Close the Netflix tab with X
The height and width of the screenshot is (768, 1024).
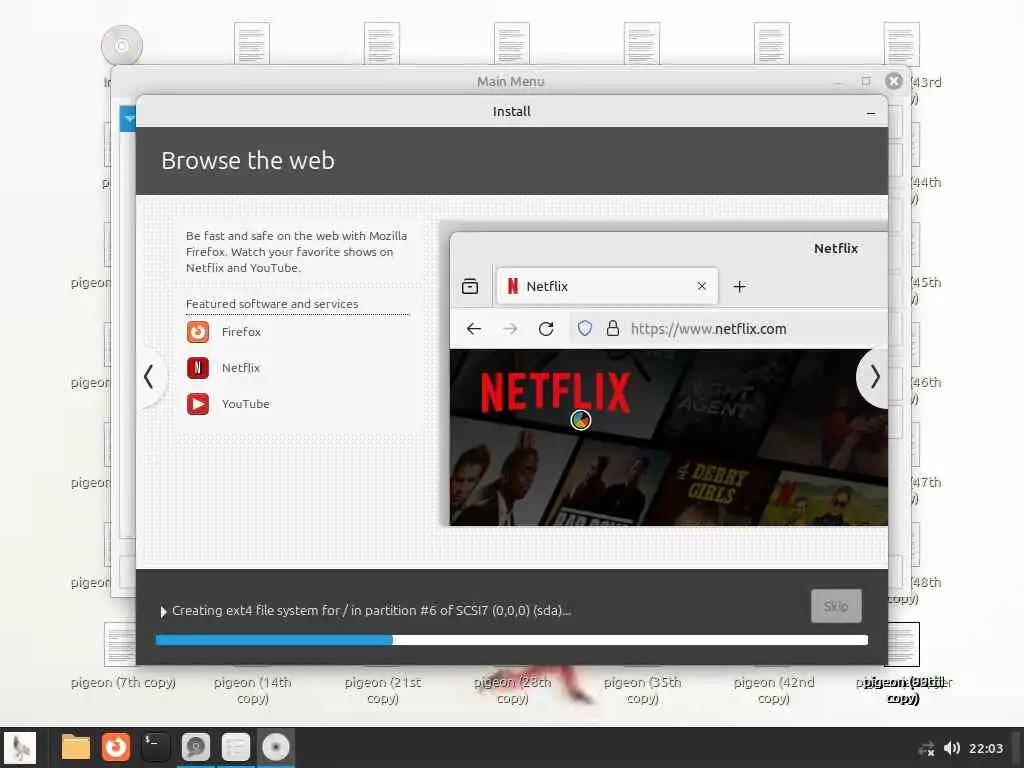[x=702, y=286]
